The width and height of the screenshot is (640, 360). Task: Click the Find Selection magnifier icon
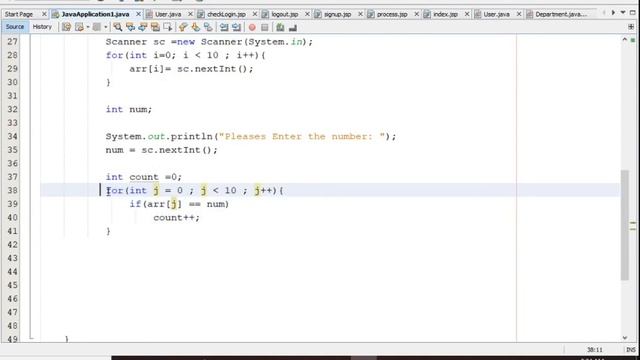[118, 27]
